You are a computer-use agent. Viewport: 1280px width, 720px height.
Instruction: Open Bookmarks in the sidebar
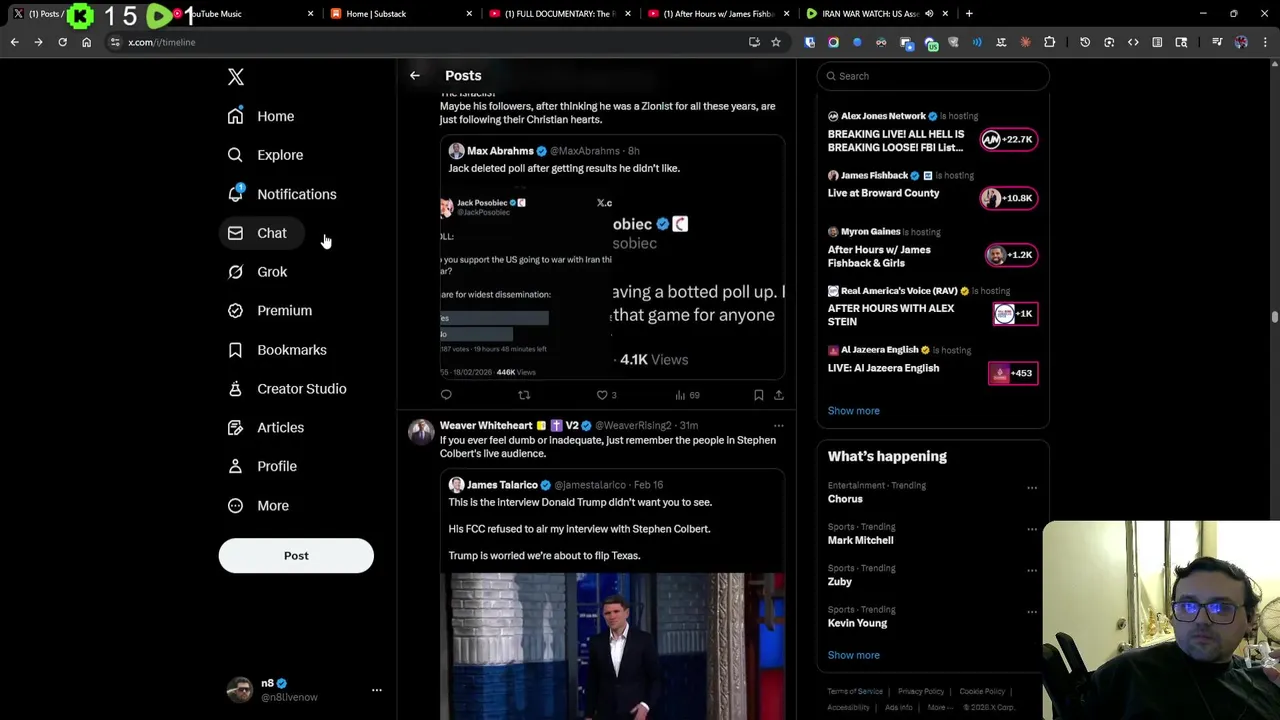[x=277, y=350]
